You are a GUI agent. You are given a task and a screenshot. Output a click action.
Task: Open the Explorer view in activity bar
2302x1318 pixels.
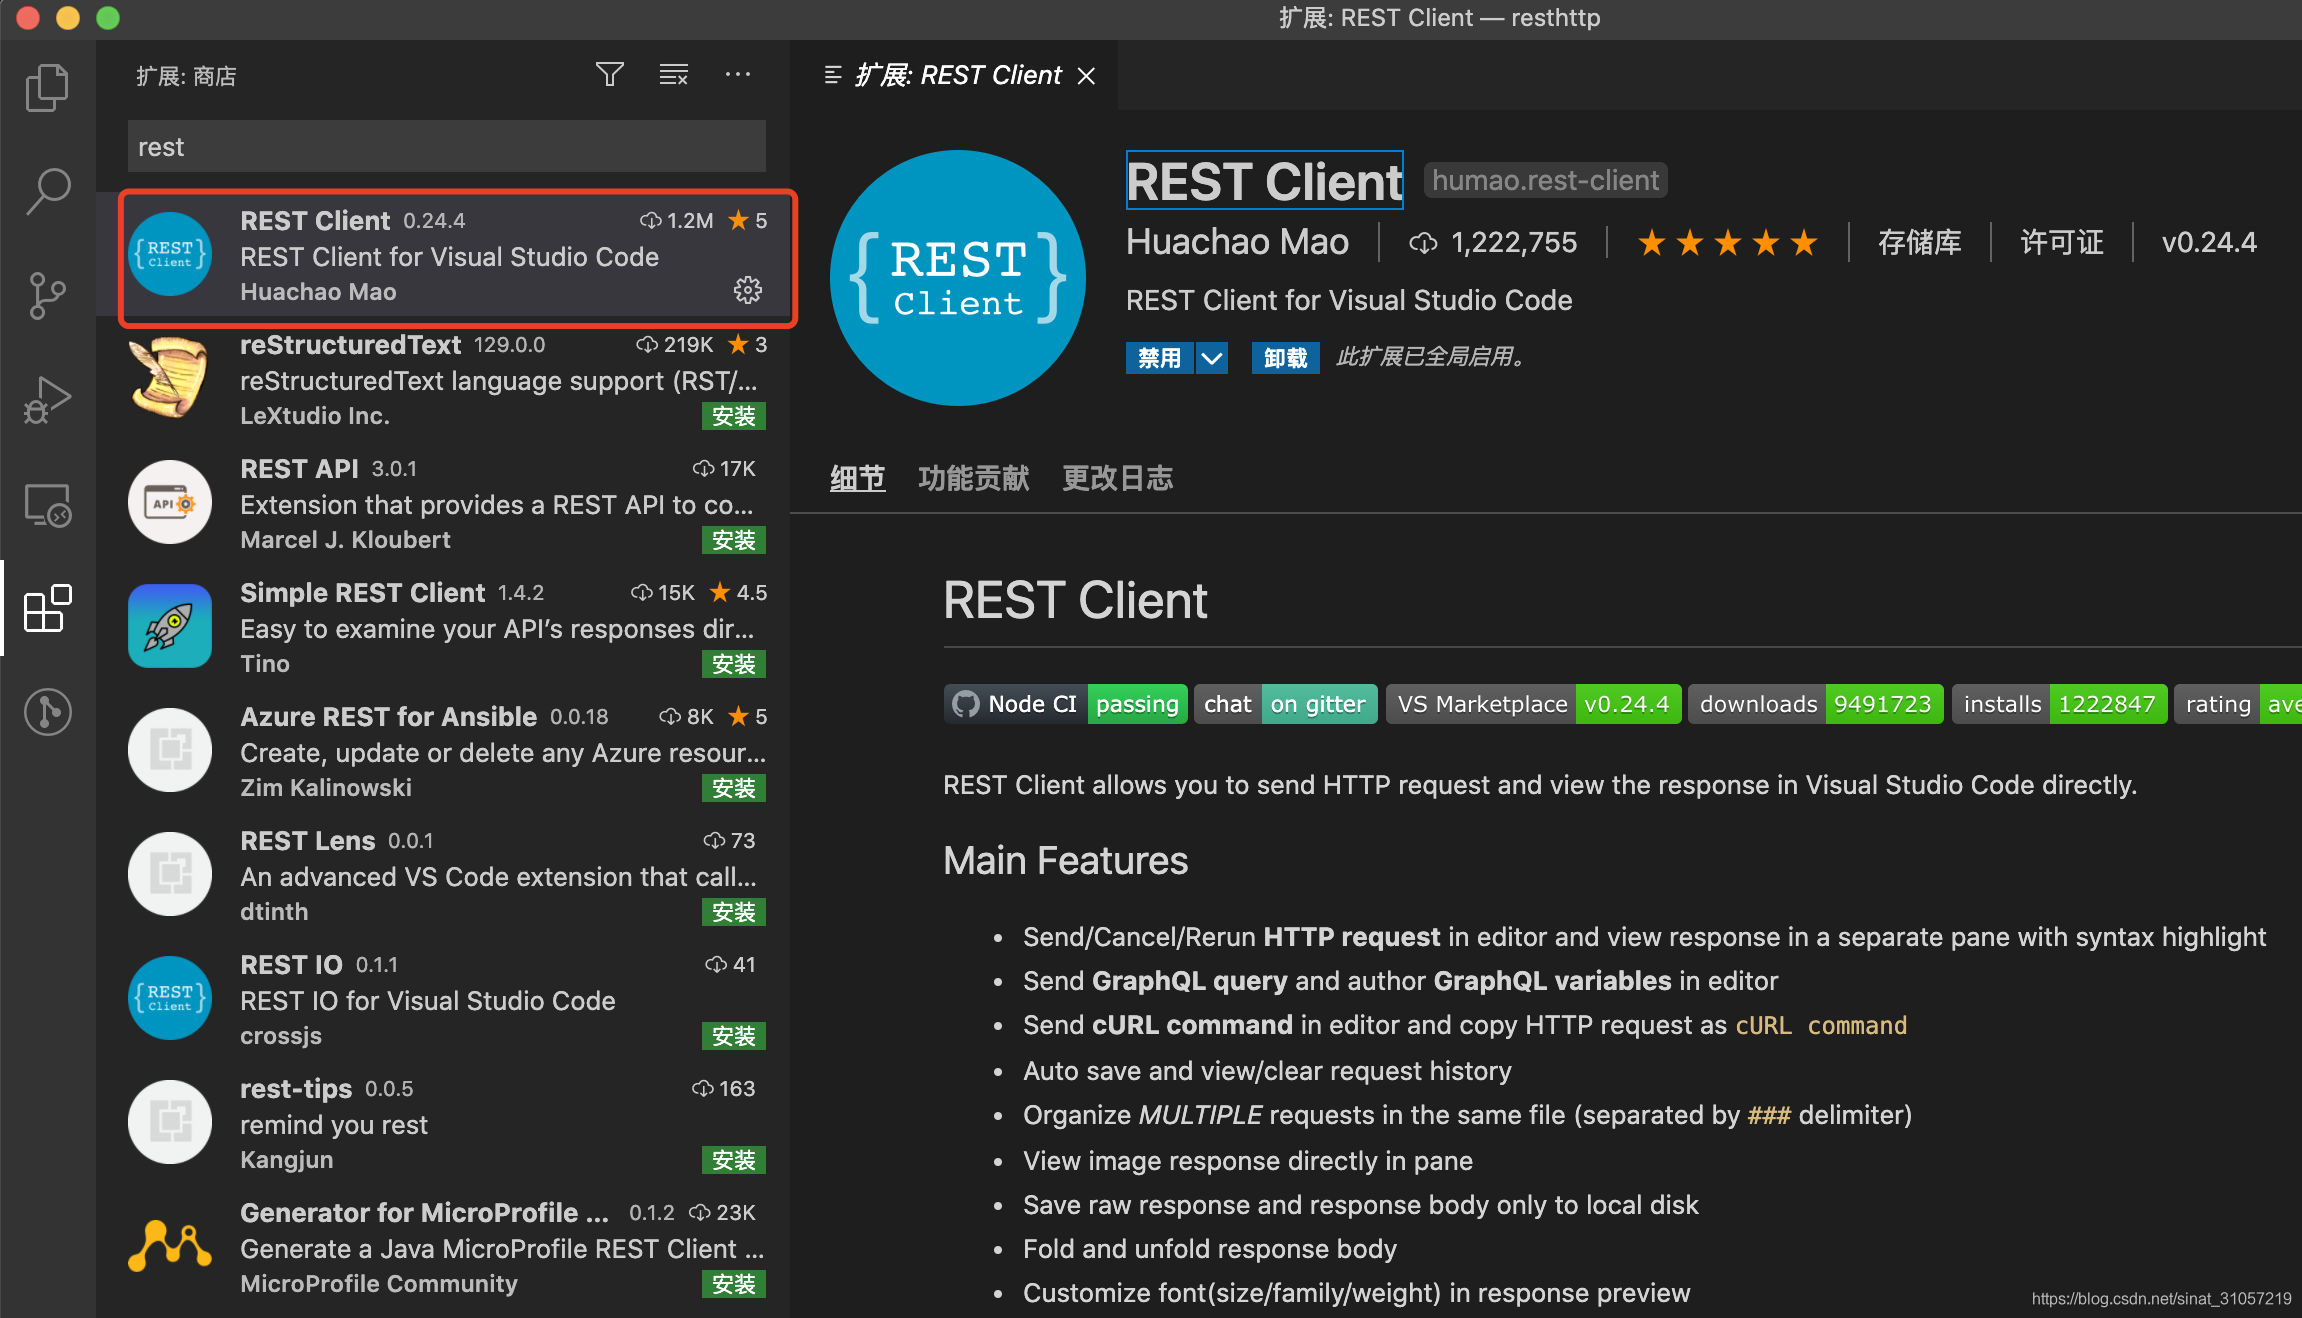click(x=47, y=88)
